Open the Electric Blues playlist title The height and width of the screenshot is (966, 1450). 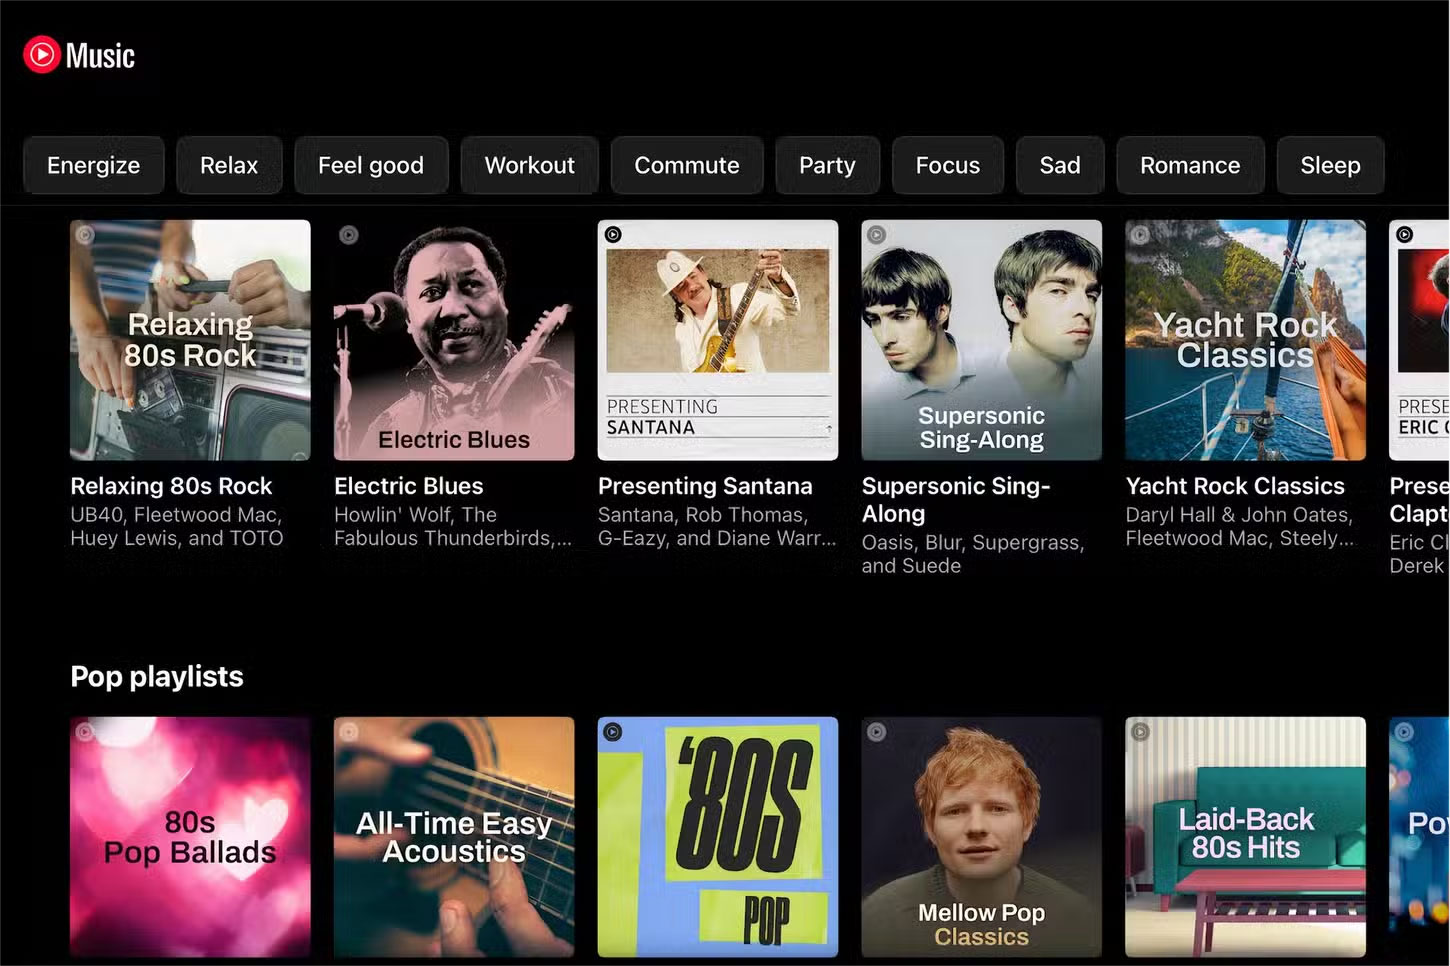[x=408, y=486]
